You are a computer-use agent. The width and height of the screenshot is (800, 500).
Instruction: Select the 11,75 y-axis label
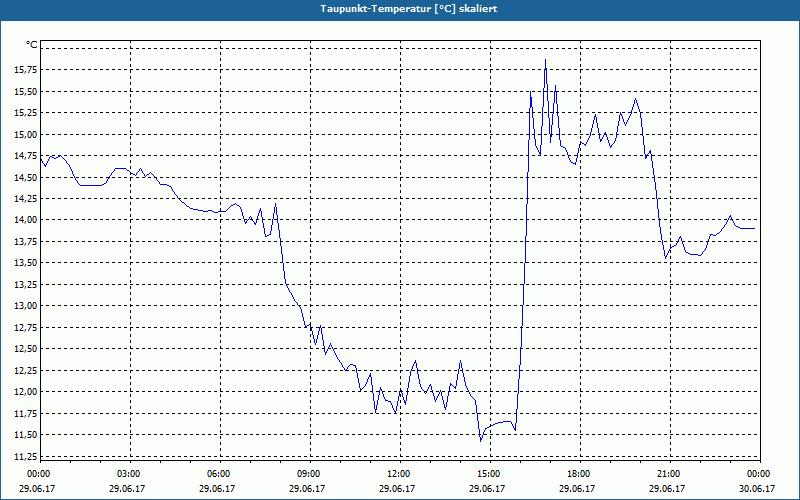tap(26, 413)
